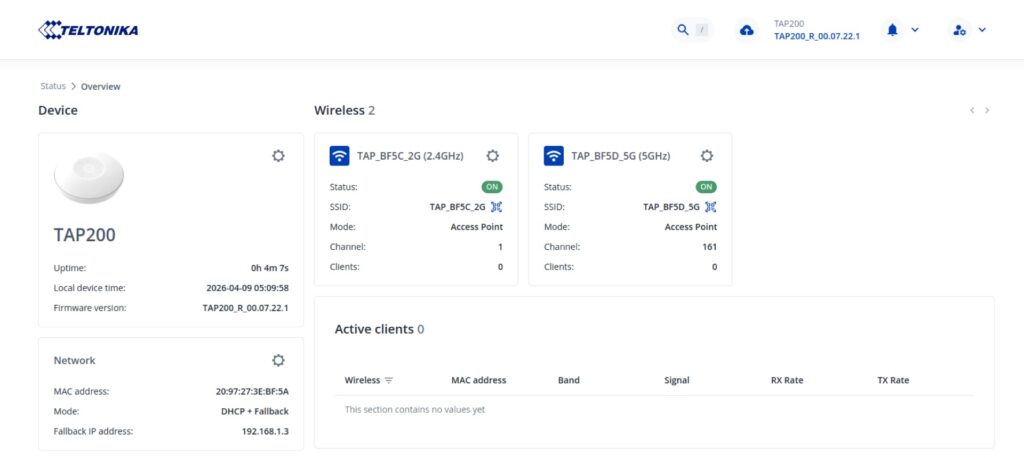This screenshot has height=458, width=1024.
Task: Open Device card settings gear
Action: point(278,155)
